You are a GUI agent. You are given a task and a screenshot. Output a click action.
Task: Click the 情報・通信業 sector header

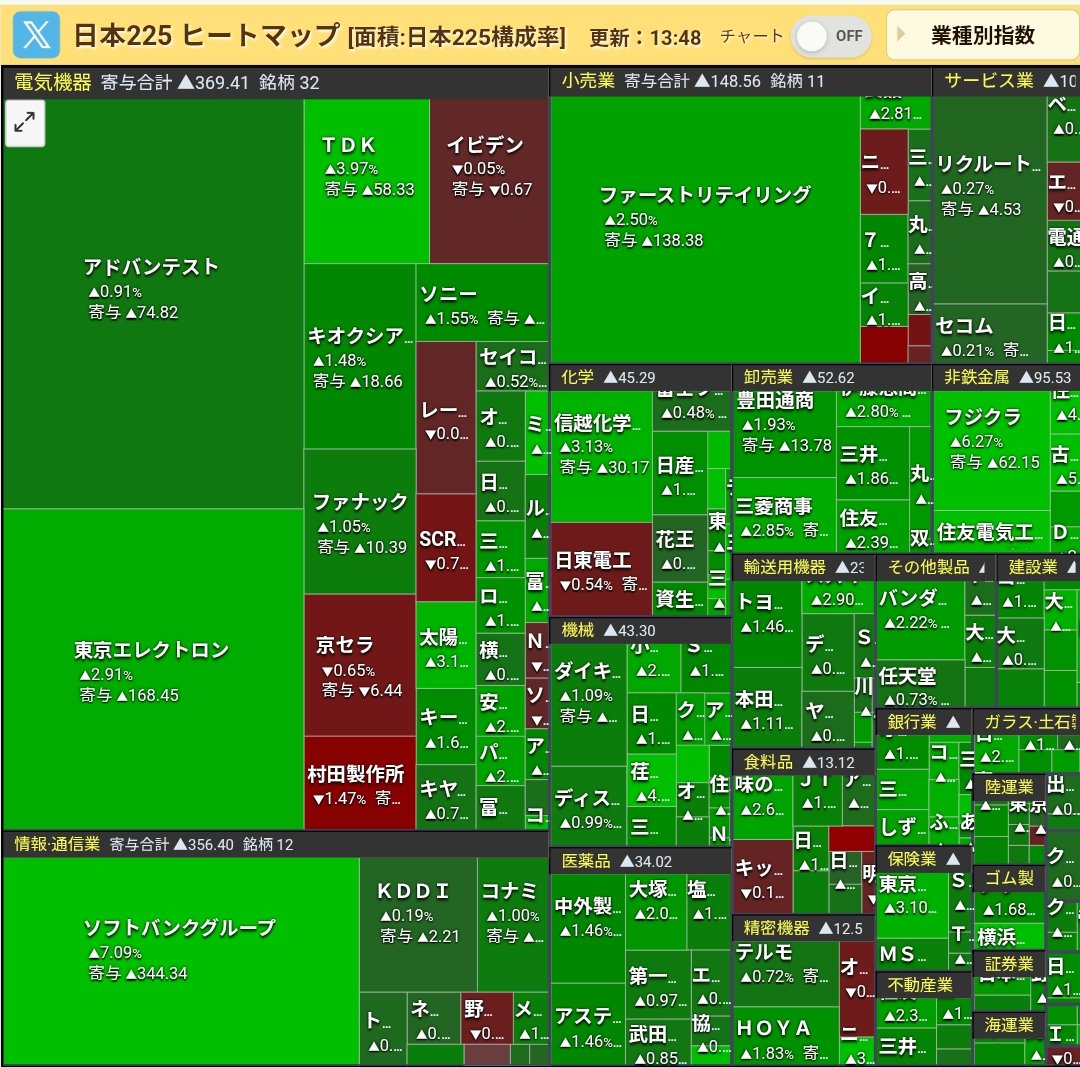[x=275, y=844]
